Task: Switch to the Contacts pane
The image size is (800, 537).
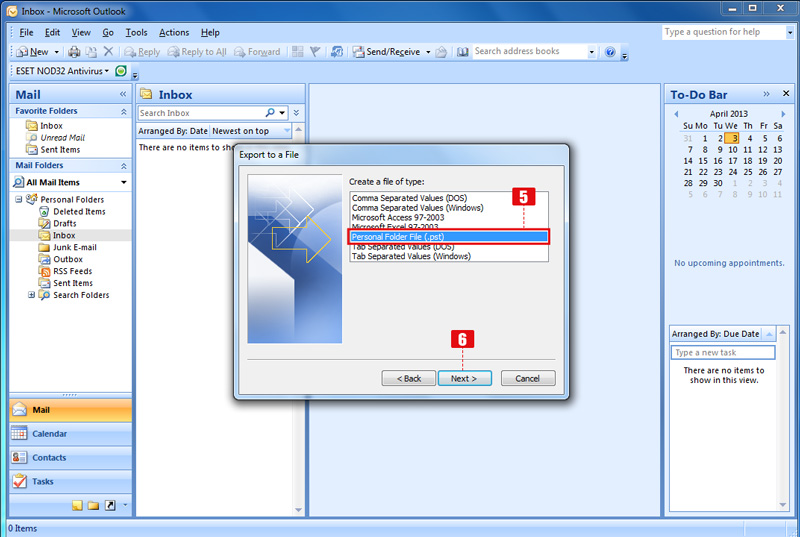Action: click(x=70, y=457)
